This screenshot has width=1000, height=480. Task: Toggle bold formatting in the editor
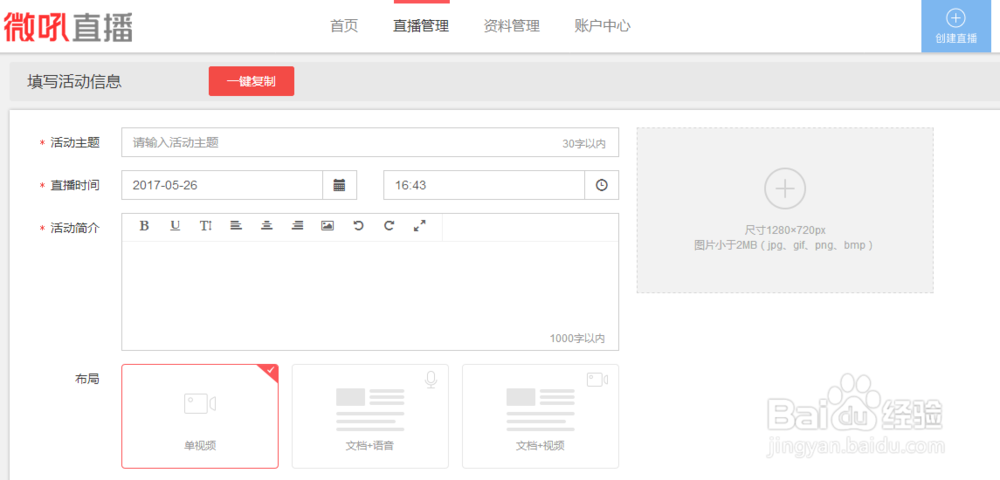tap(144, 226)
